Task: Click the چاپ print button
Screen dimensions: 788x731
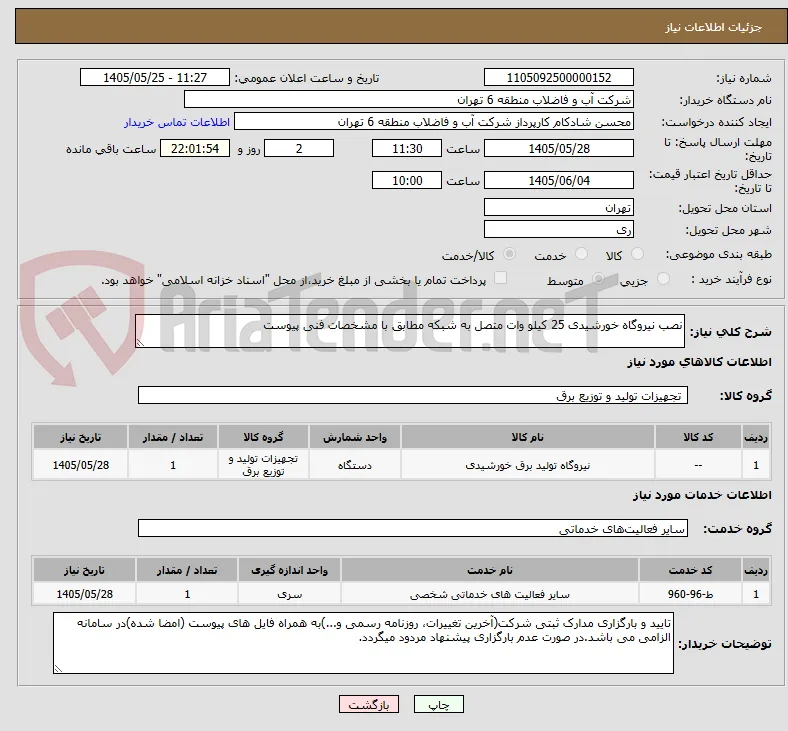Action: 439,704
